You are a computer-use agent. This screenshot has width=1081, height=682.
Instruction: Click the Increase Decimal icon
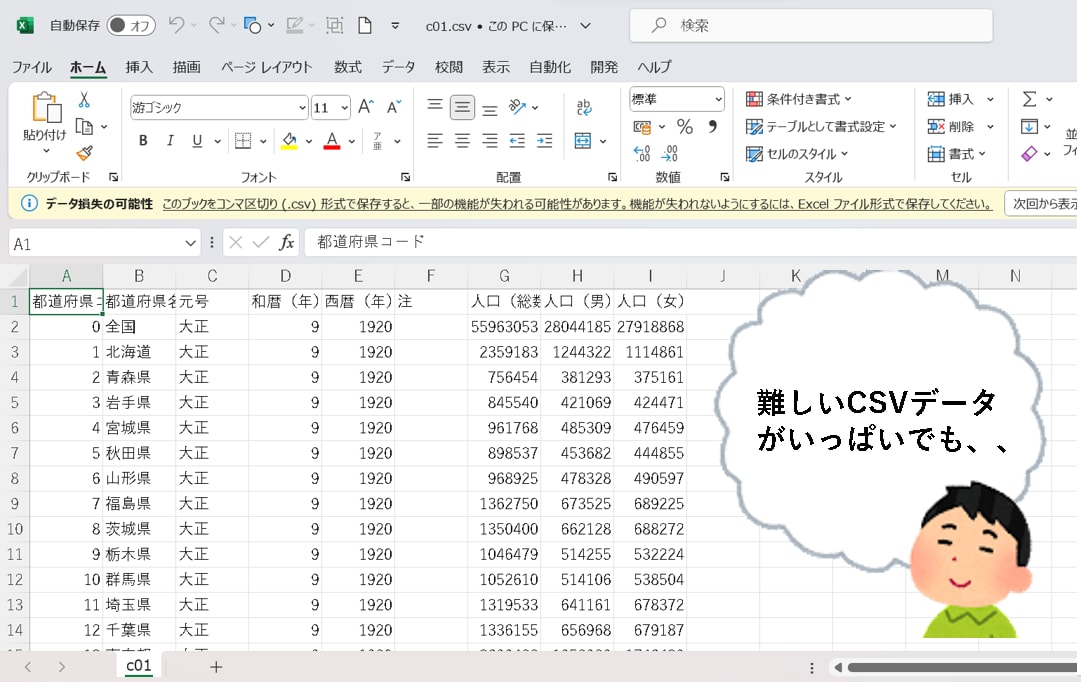click(642, 153)
